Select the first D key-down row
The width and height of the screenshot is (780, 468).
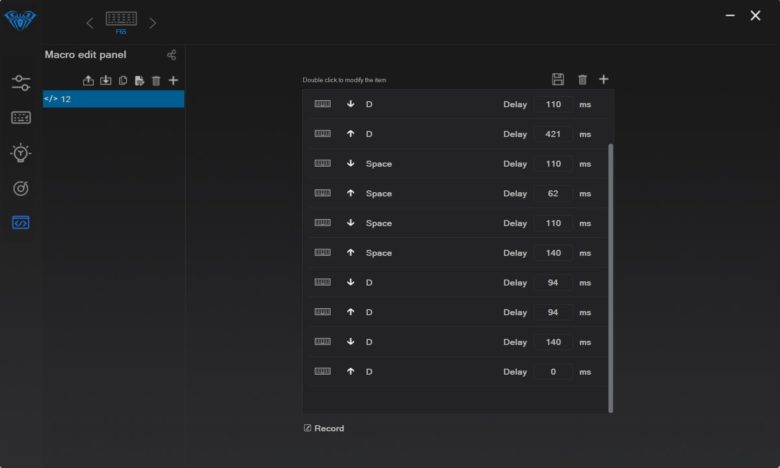(455, 104)
